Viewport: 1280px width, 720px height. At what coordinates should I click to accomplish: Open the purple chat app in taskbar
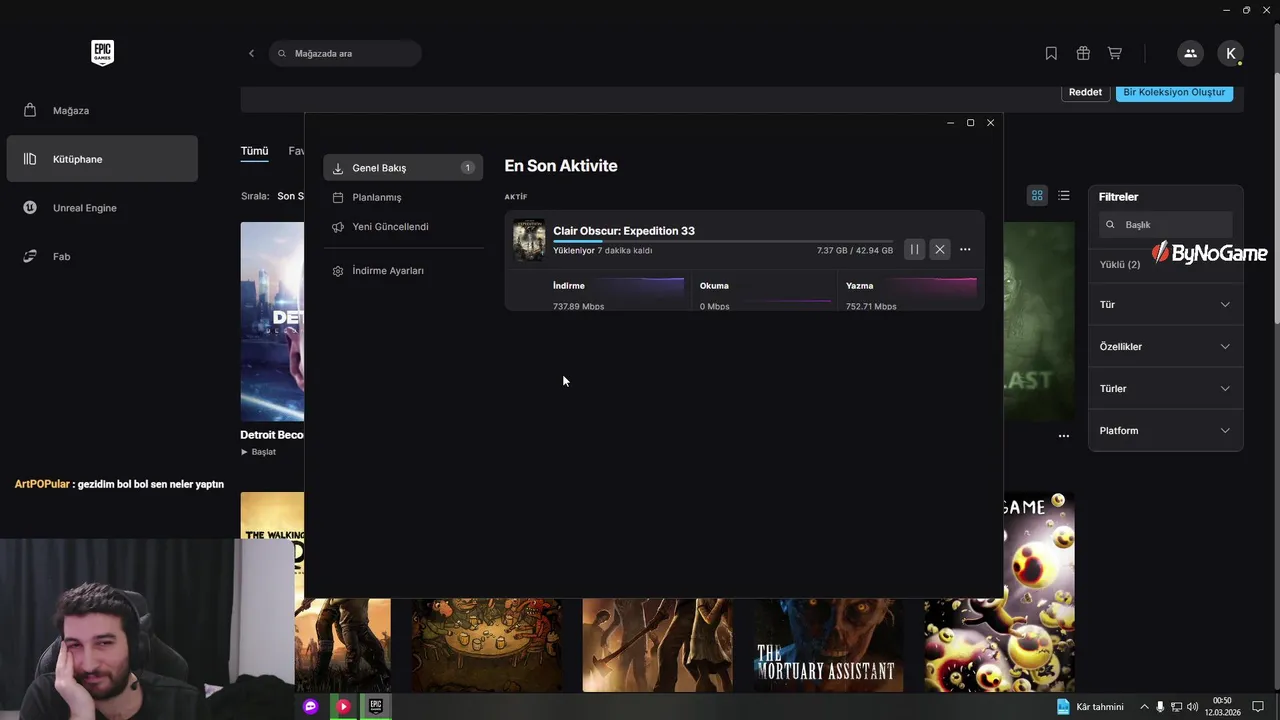point(311,706)
